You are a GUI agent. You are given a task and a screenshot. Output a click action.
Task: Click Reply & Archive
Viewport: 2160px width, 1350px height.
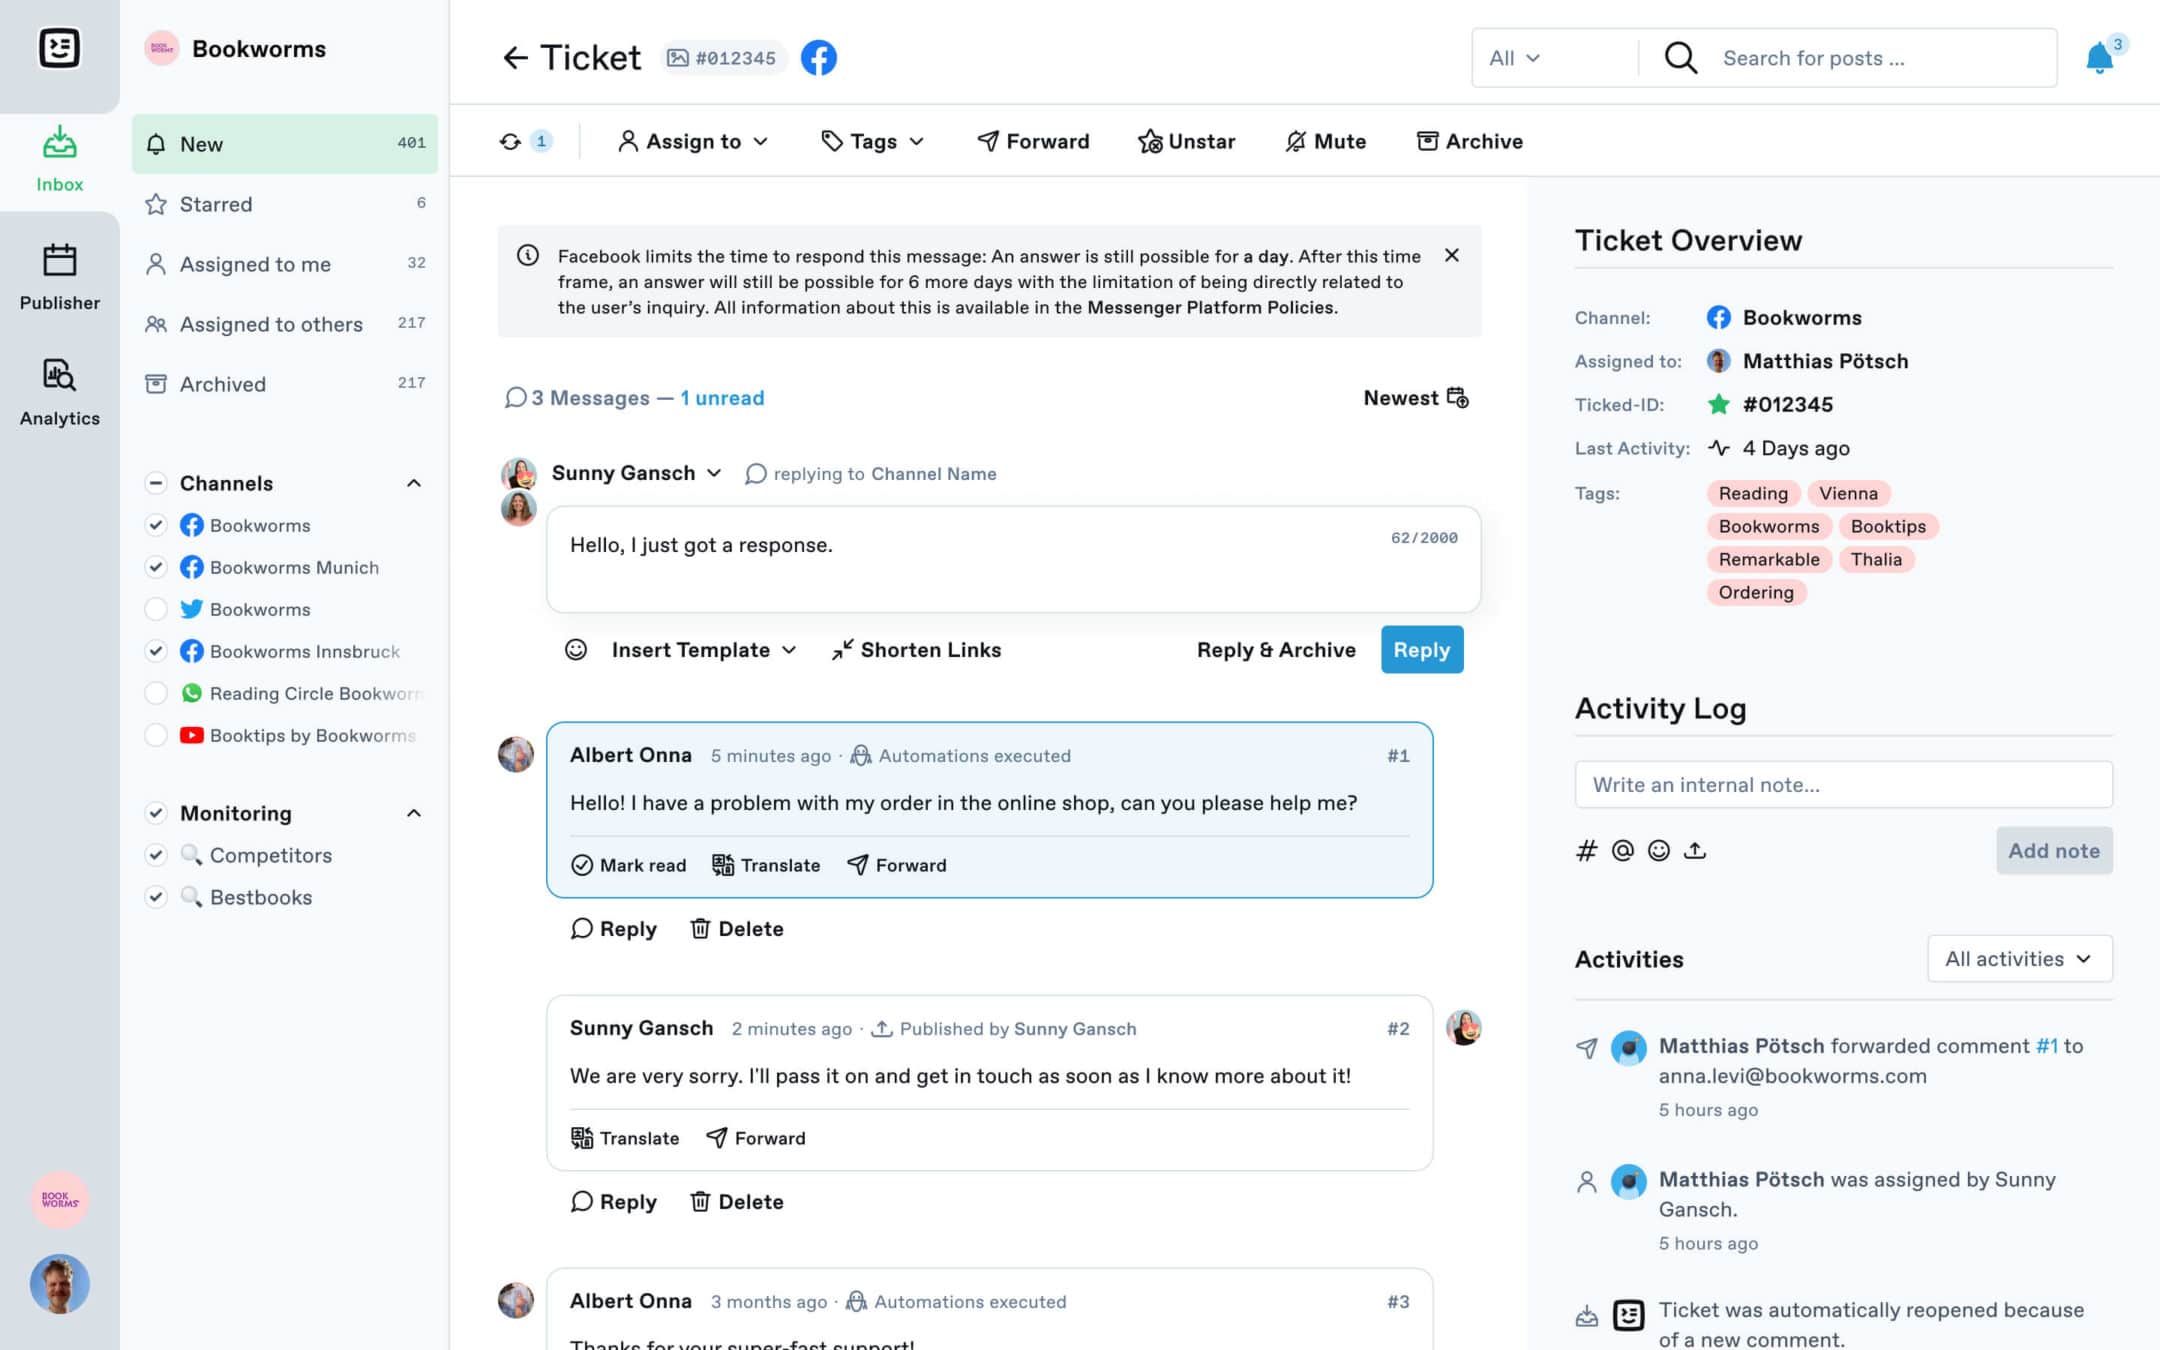pyautogui.click(x=1276, y=650)
